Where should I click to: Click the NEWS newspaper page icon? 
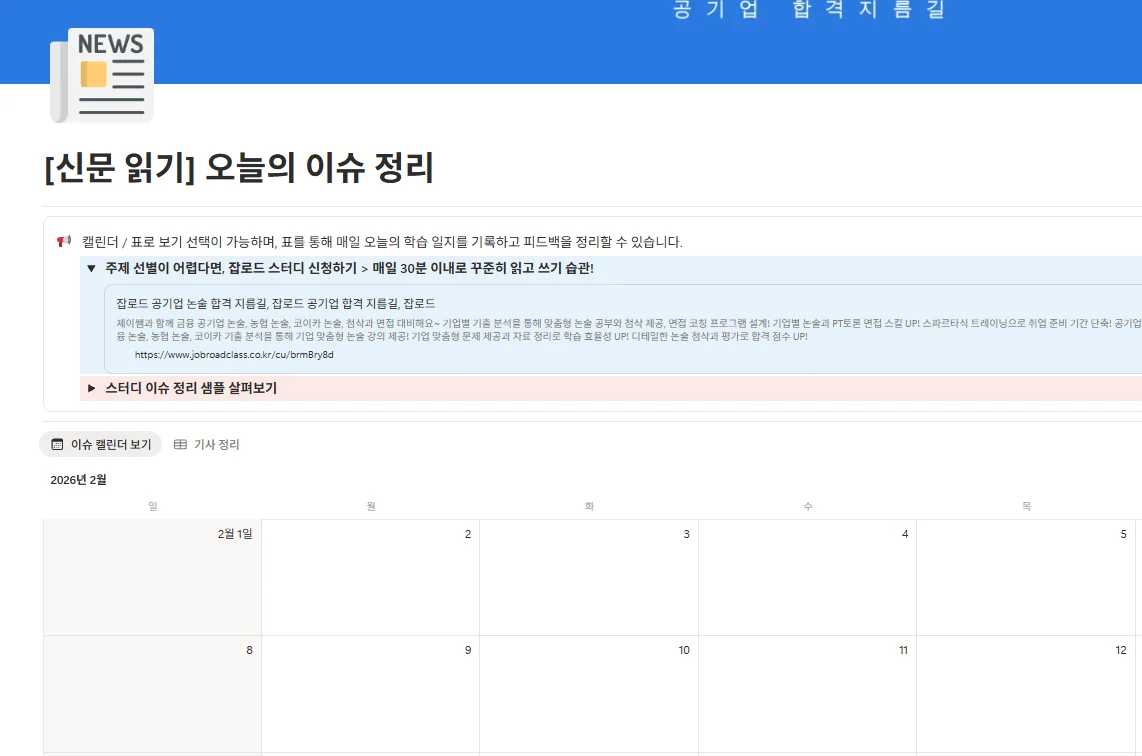100,74
